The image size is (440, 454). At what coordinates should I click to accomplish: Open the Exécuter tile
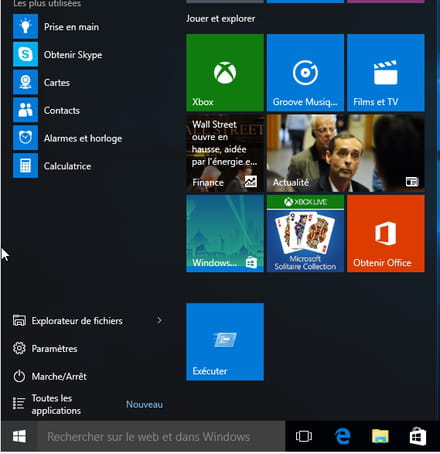tap(225, 342)
